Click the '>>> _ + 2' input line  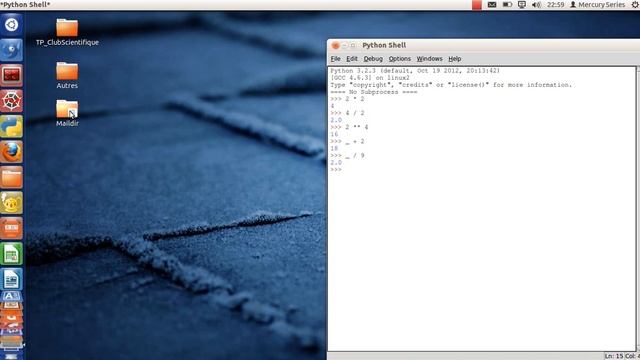point(347,141)
